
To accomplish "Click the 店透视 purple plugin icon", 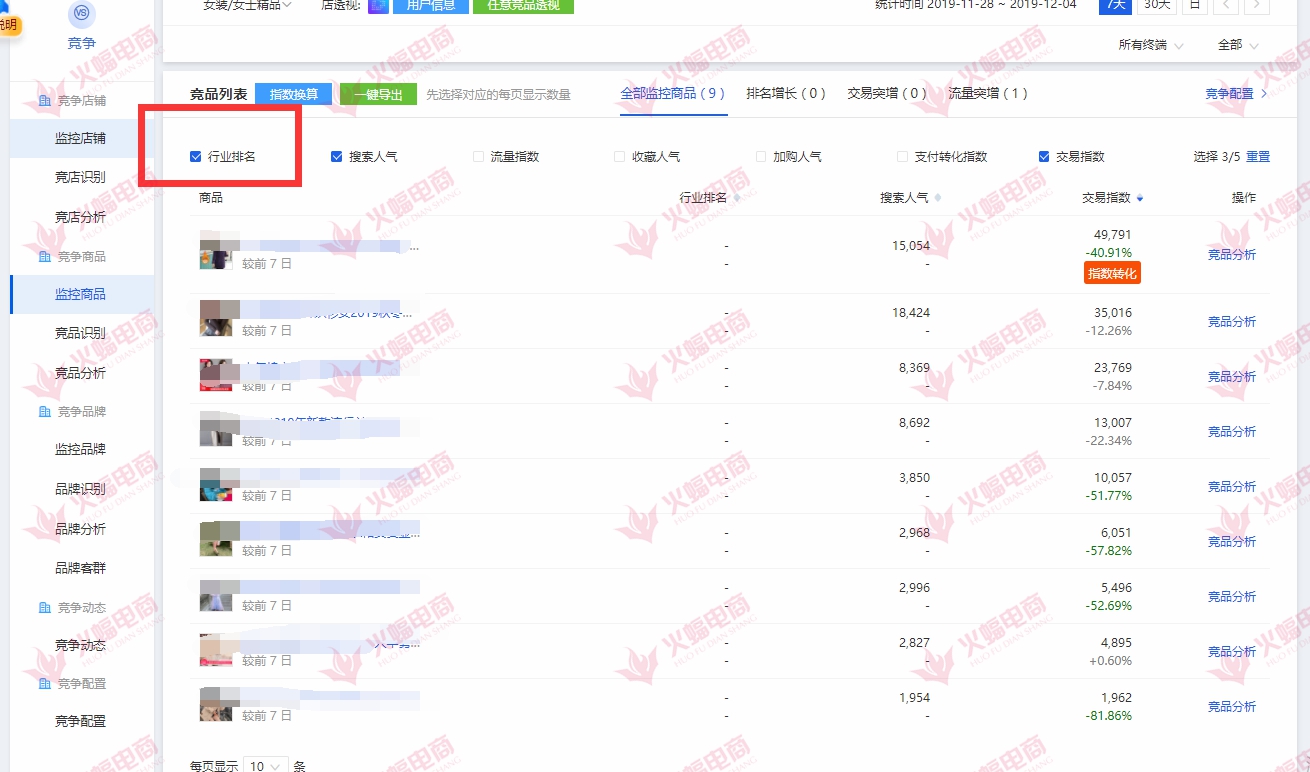I will [x=379, y=5].
